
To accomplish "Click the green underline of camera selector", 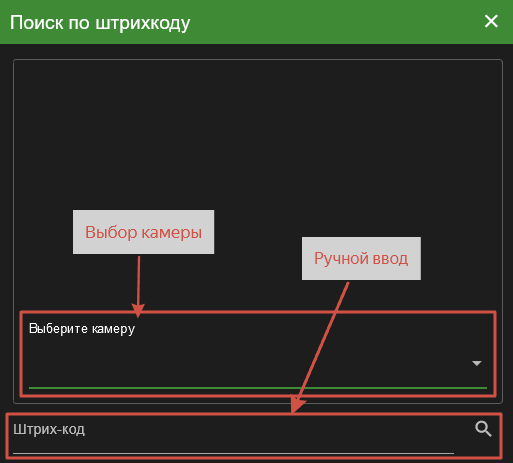I will tap(258, 388).
